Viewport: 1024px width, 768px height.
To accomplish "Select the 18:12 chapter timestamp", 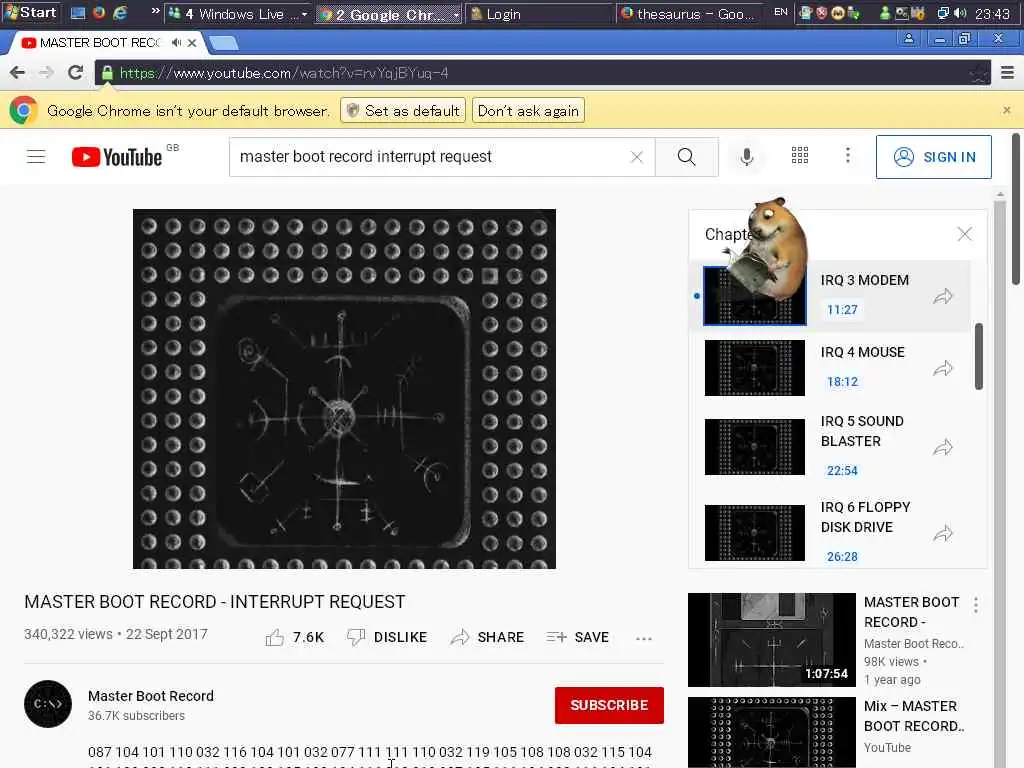I will click(x=842, y=381).
